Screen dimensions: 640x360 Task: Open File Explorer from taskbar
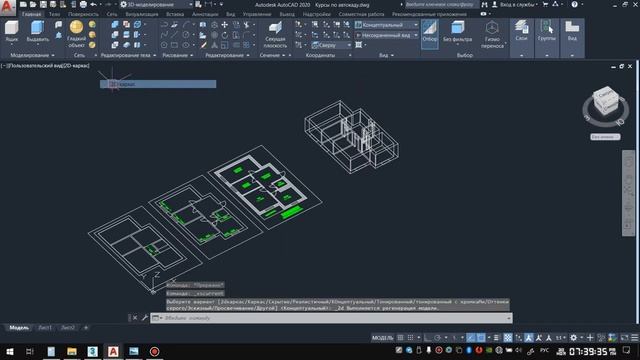72,351
